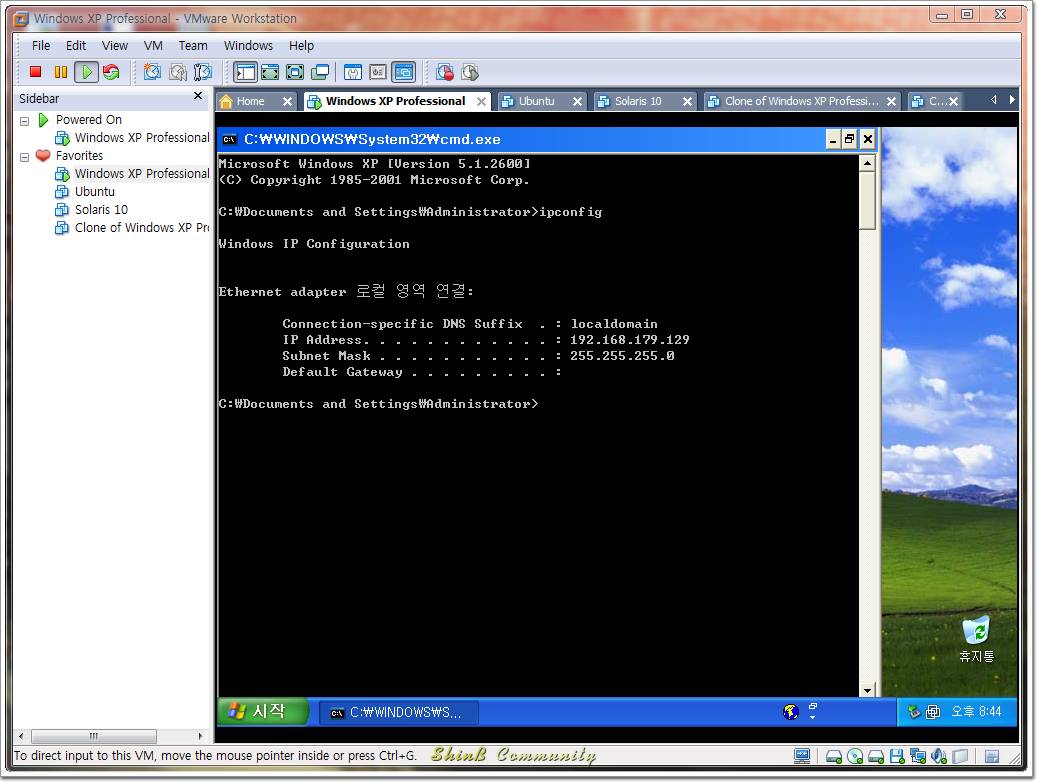Minimize the cmd.exe window
The height and width of the screenshot is (782, 1037).
click(833, 139)
